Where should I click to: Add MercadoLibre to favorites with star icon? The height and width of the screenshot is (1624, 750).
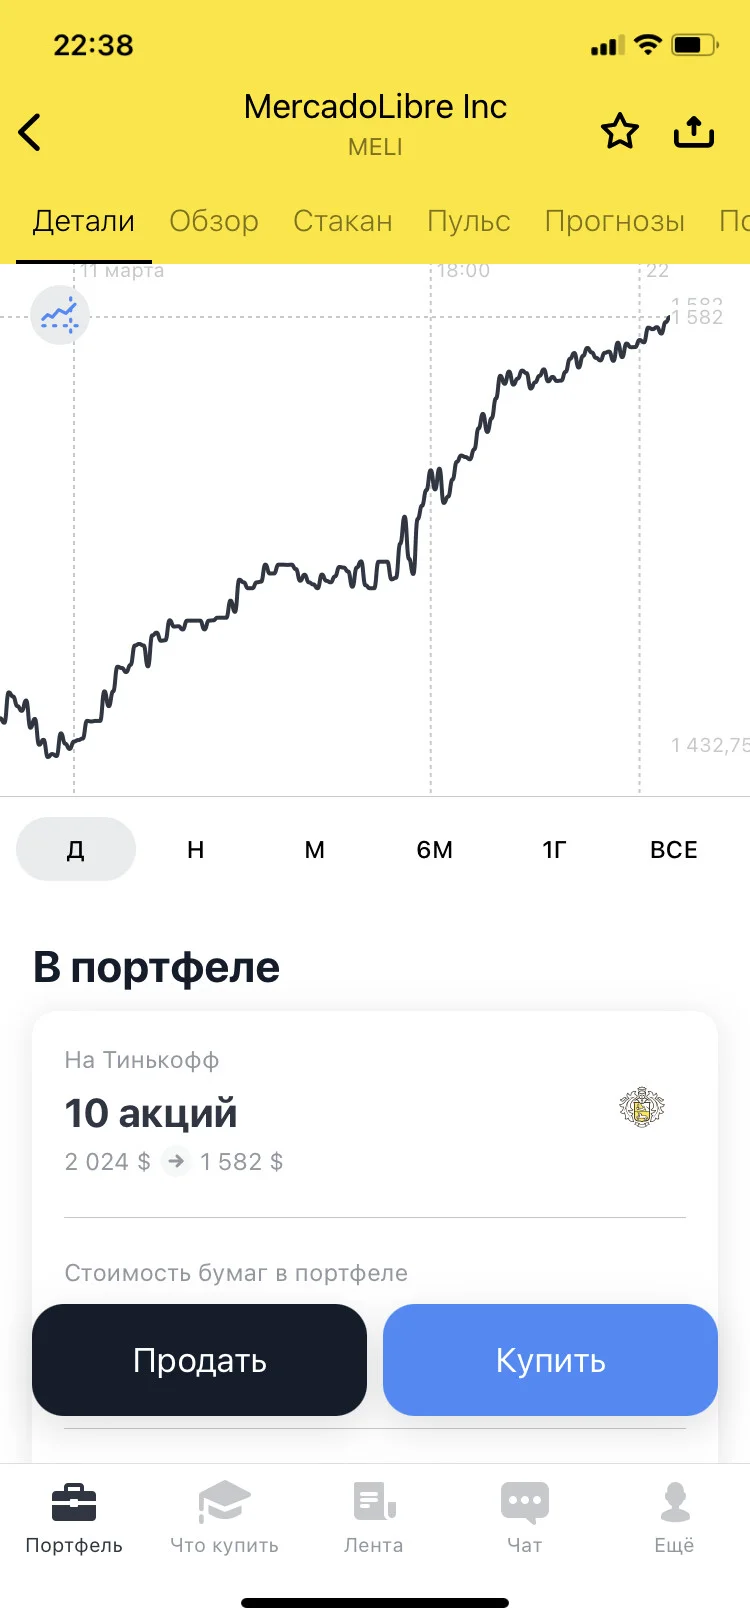click(x=620, y=131)
